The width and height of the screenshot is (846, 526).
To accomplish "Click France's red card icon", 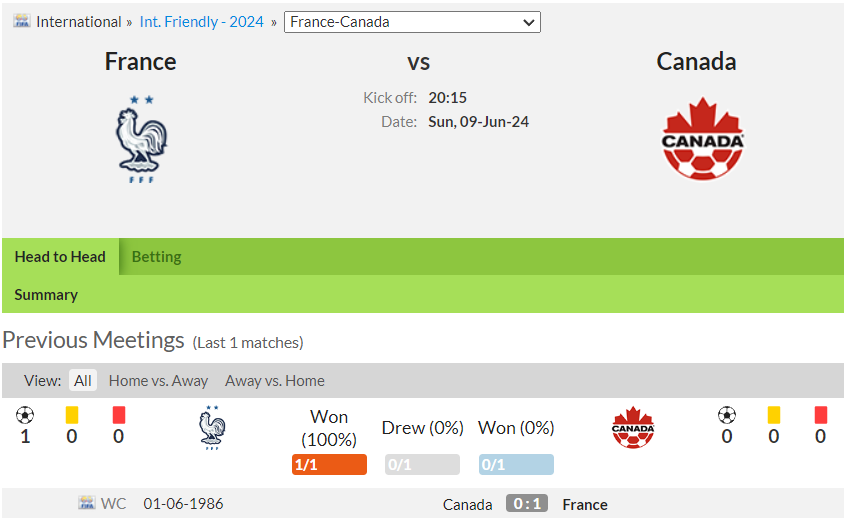I will coord(119,415).
